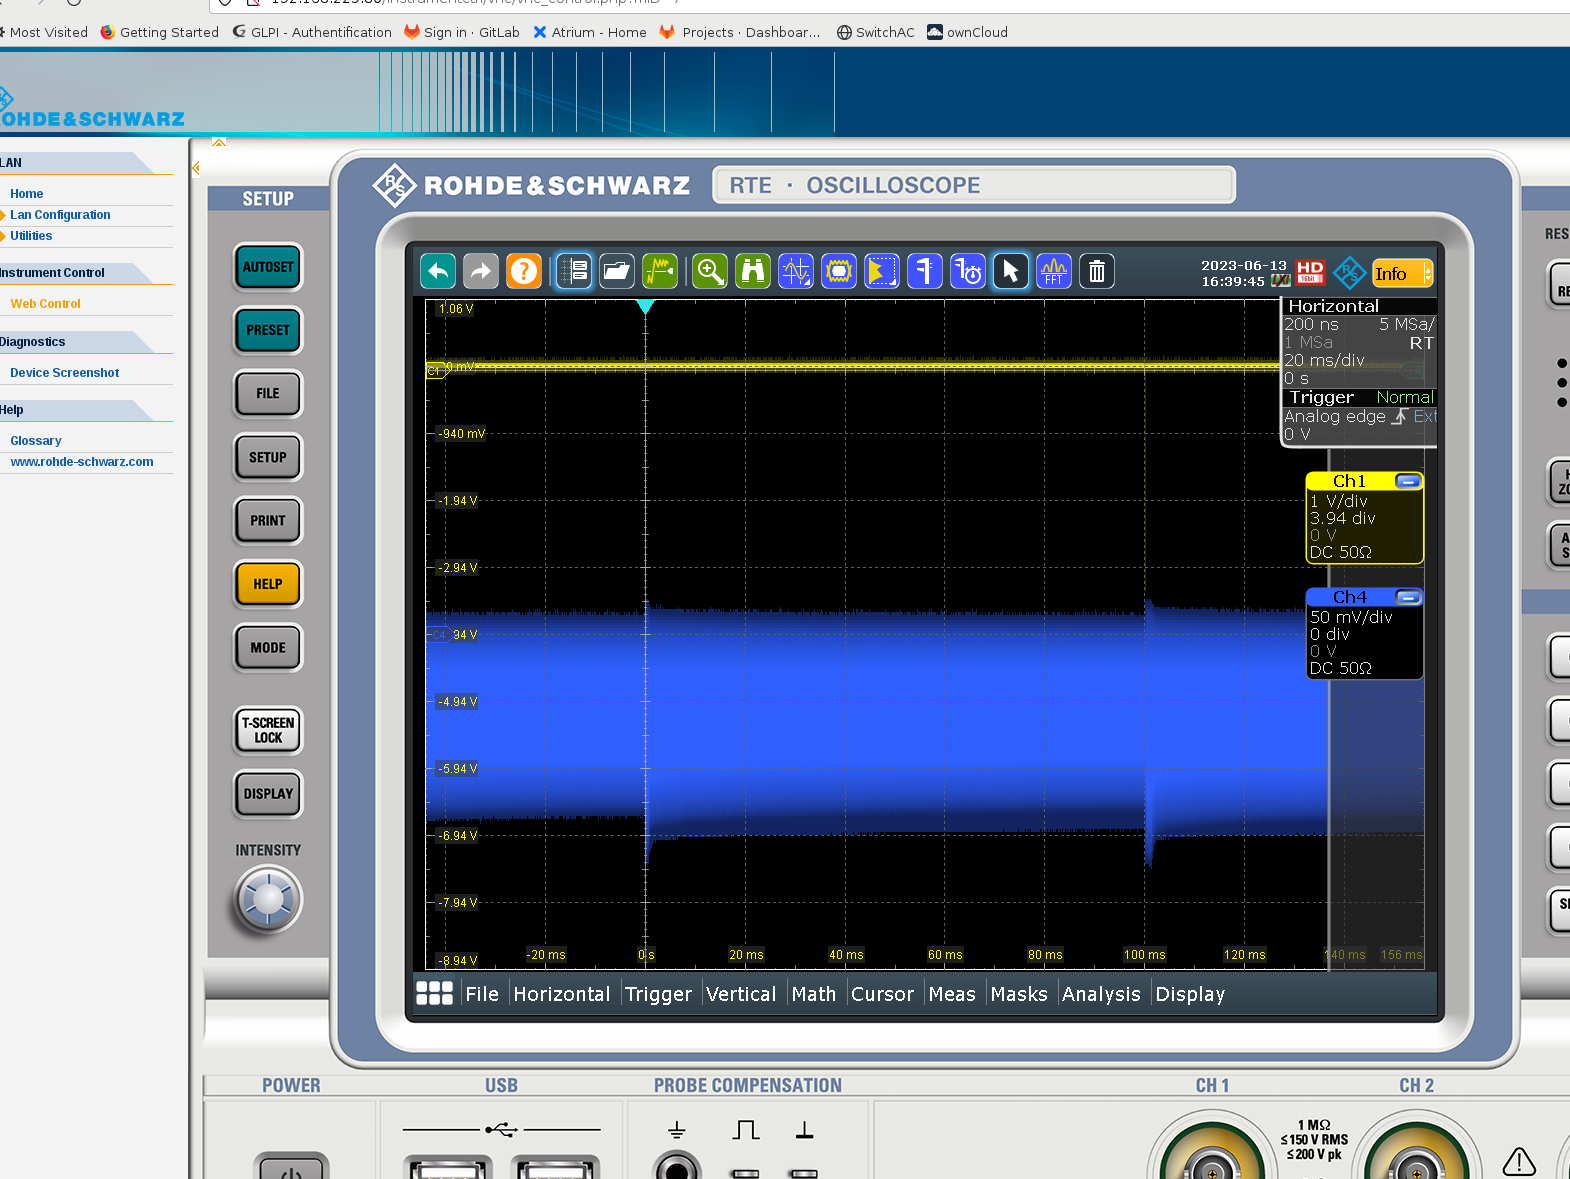The width and height of the screenshot is (1570, 1179).
Task: Minimize the Ch1 signal box
Action: [1408, 481]
